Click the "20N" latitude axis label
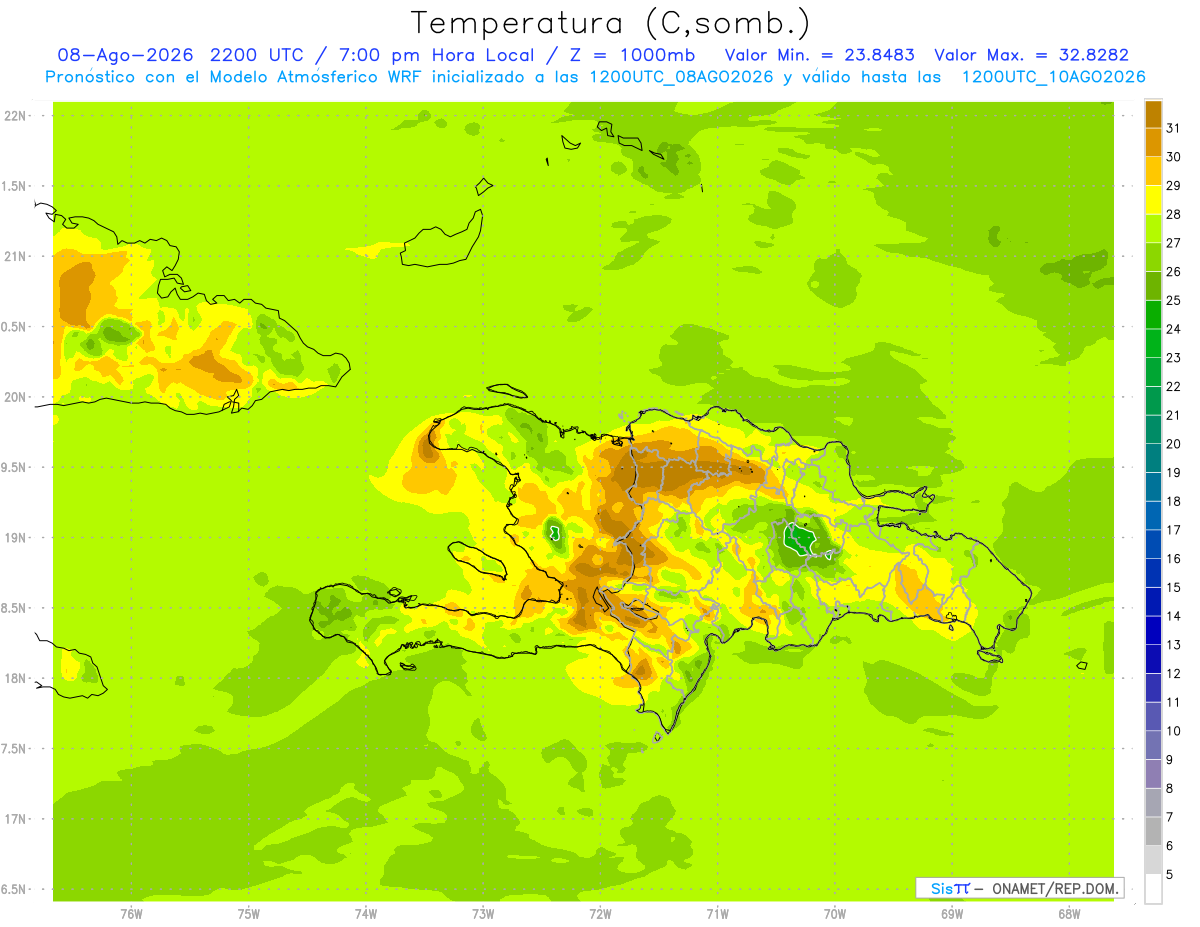The width and height of the screenshot is (1200, 927). tap(15, 397)
